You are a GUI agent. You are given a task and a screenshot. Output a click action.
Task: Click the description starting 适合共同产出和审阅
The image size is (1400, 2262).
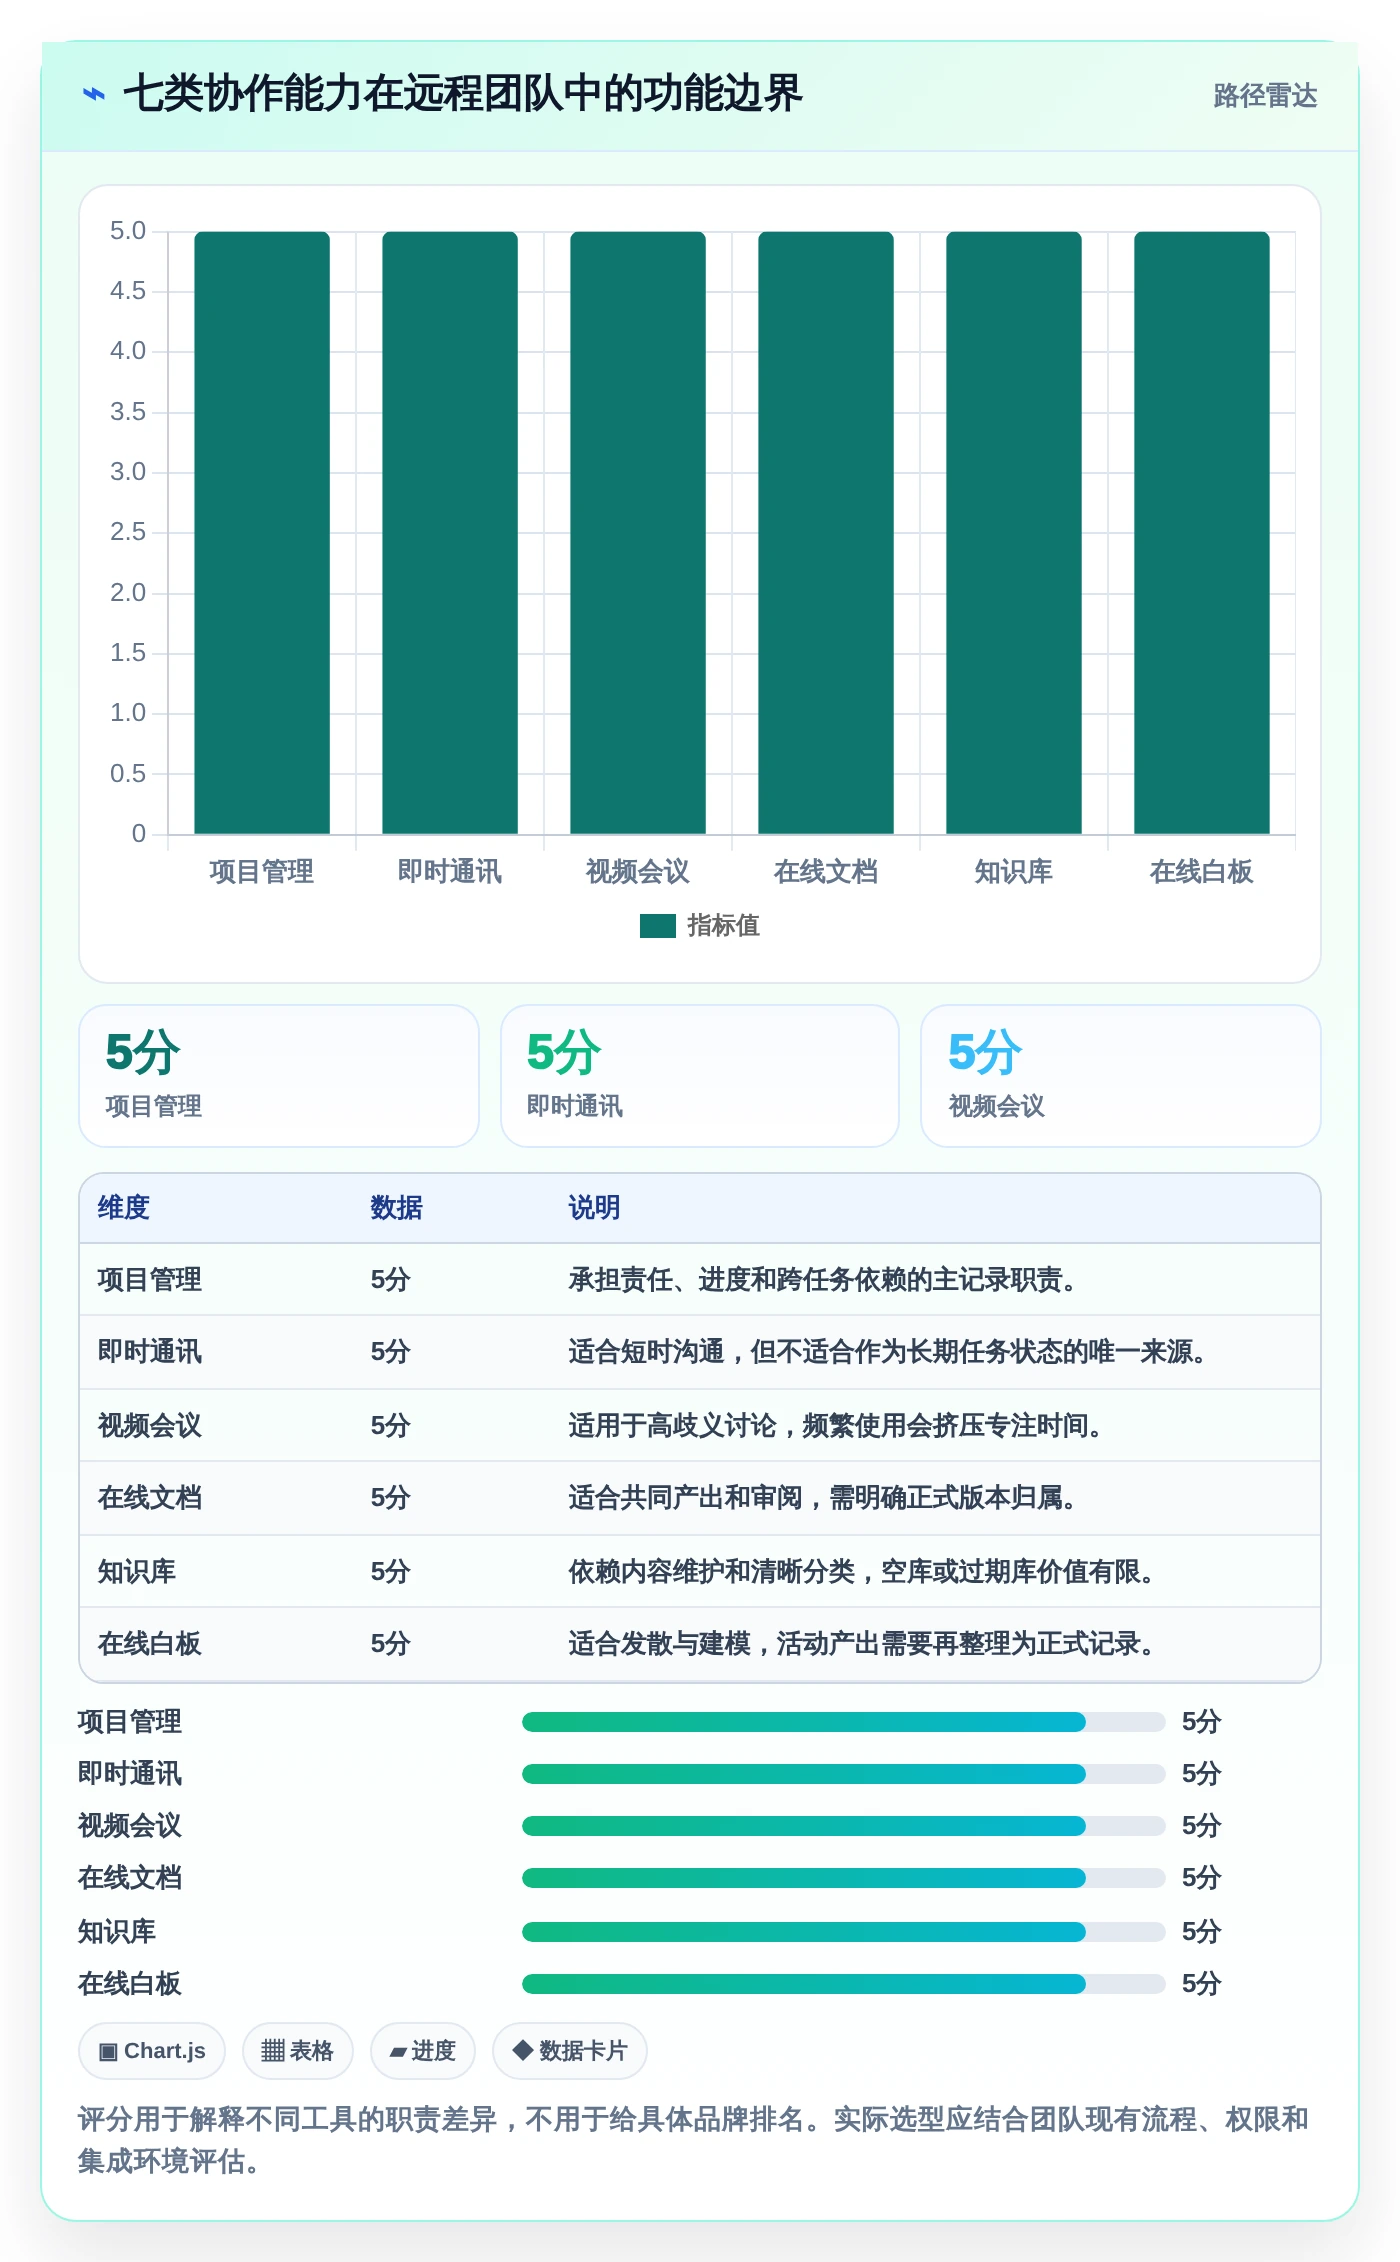click(822, 1498)
